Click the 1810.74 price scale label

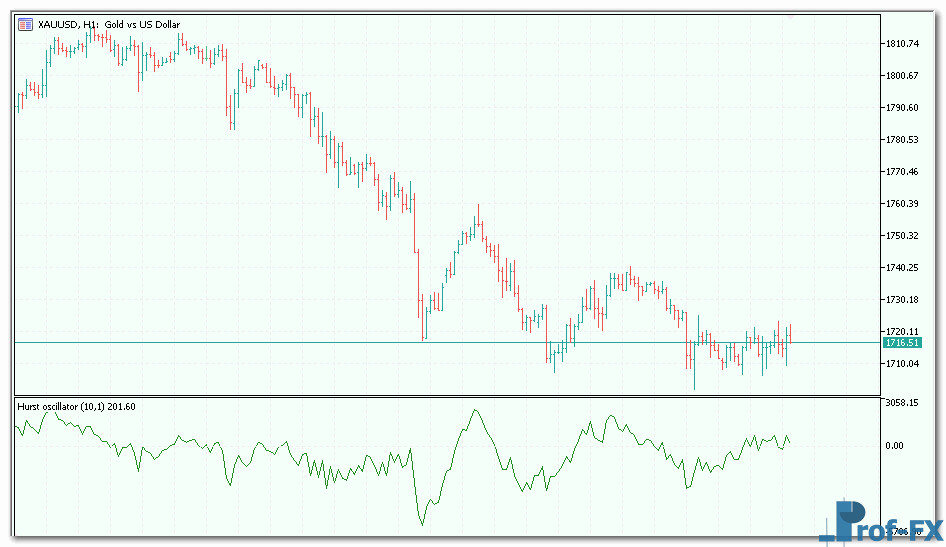click(901, 44)
